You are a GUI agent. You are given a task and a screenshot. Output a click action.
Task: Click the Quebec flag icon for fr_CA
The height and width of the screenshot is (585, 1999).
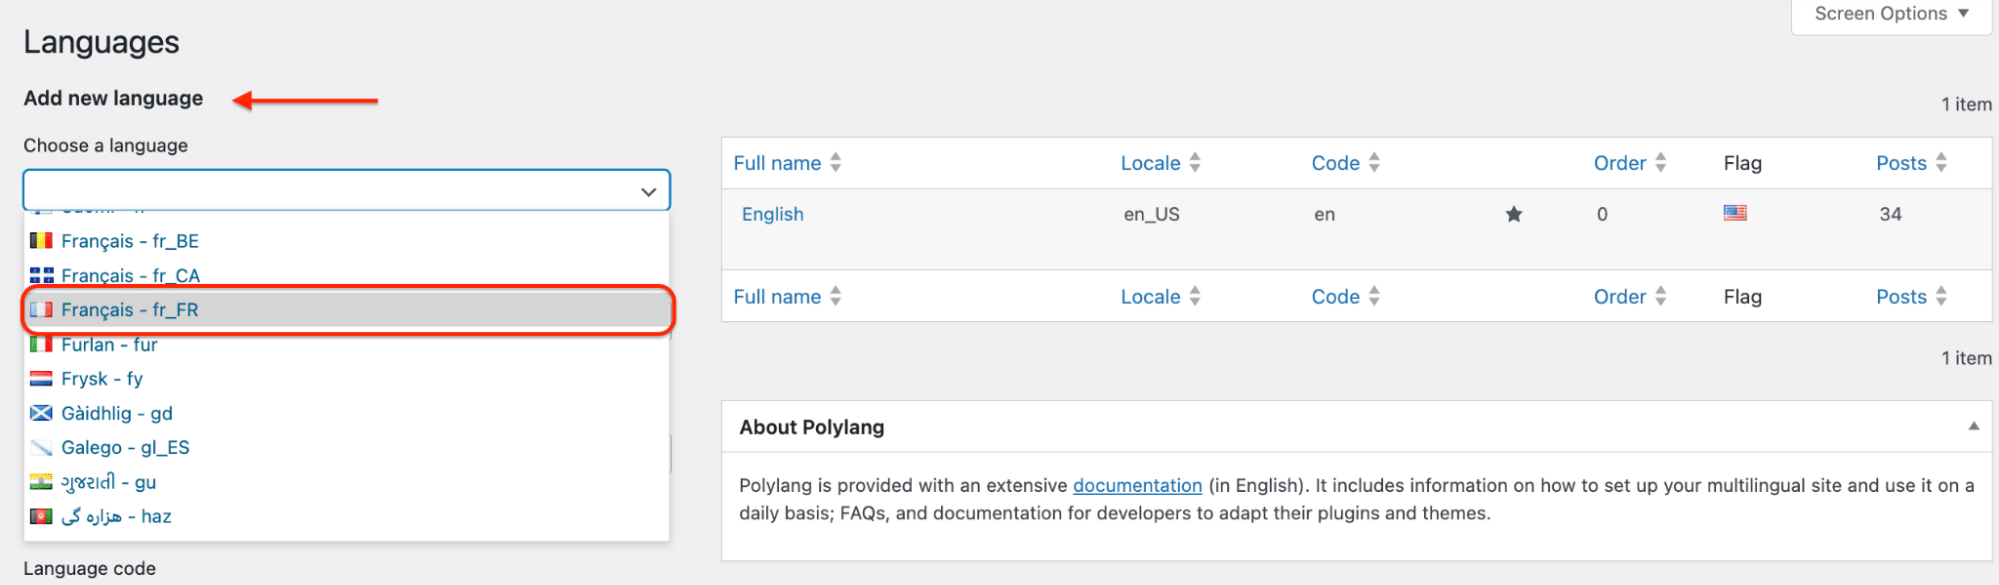41,275
